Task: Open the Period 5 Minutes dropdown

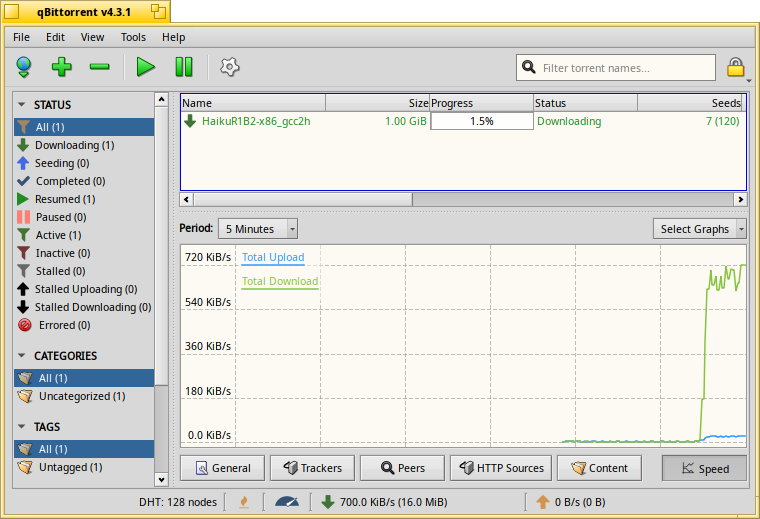Action: coord(258,229)
